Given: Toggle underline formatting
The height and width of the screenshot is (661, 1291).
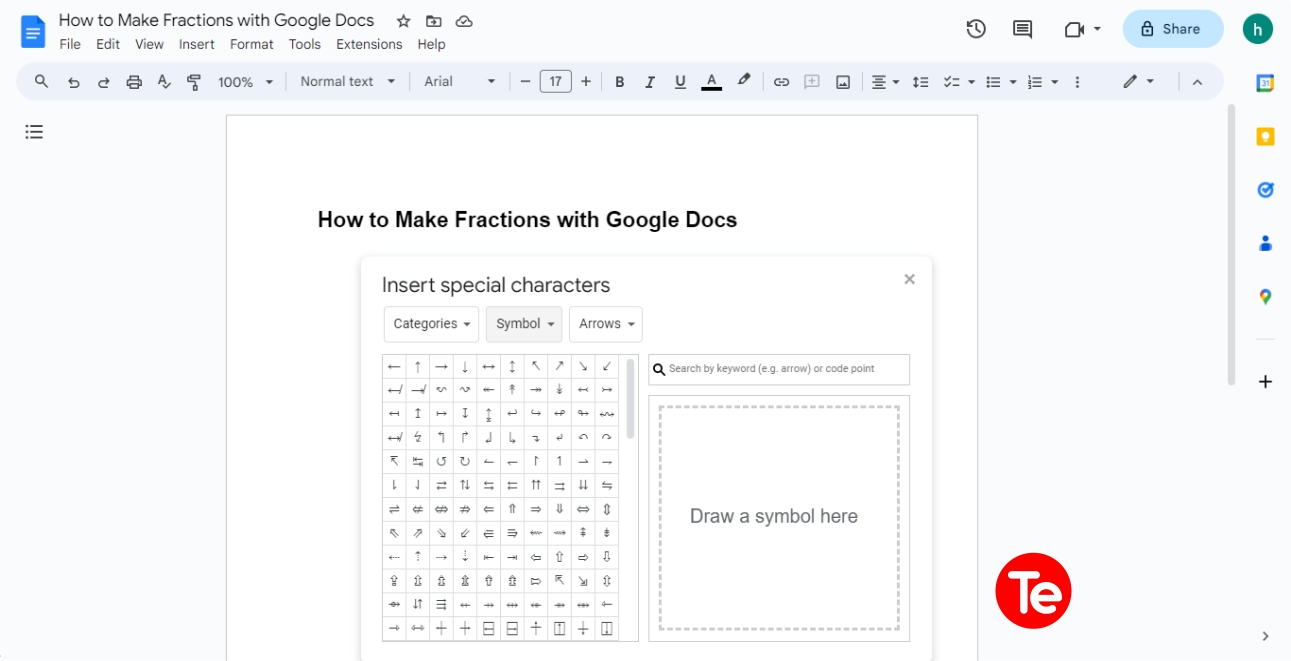Looking at the screenshot, I should tap(680, 82).
